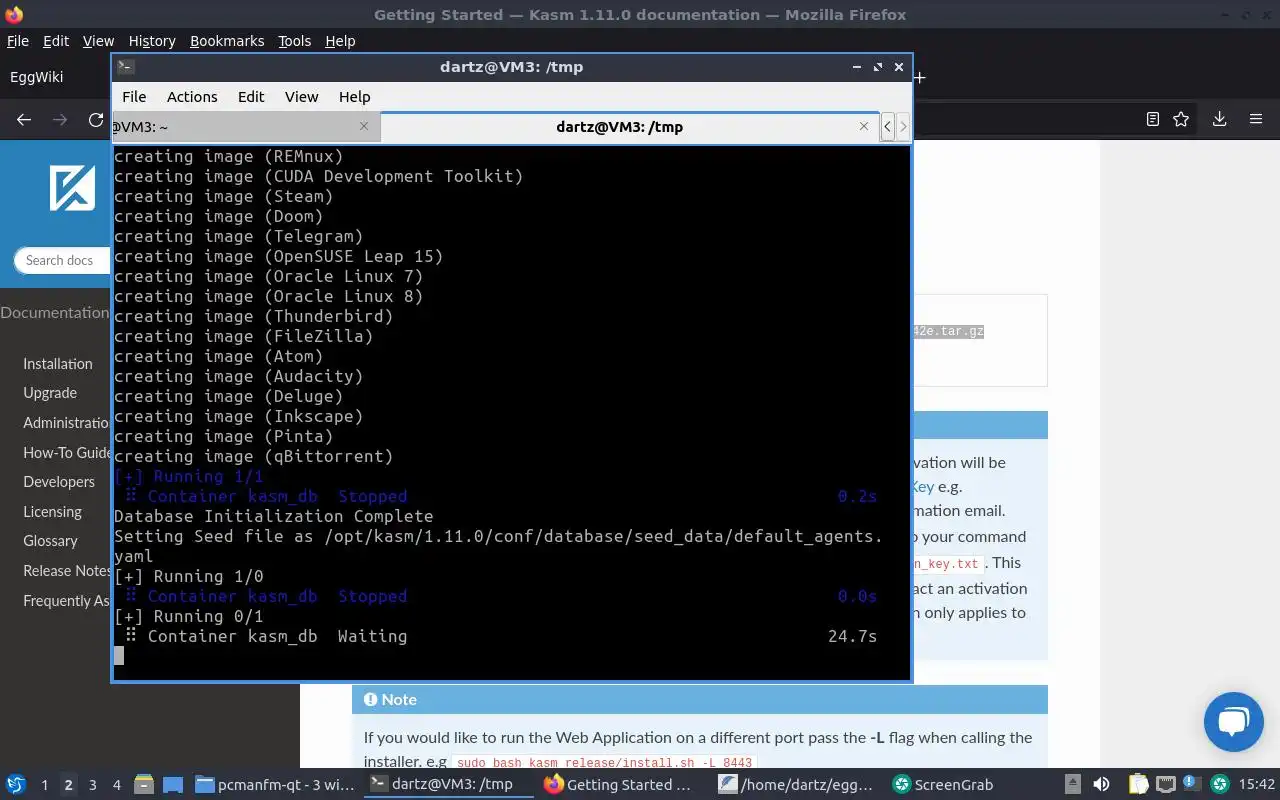Open the Administration docs link

(x=67, y=423)
